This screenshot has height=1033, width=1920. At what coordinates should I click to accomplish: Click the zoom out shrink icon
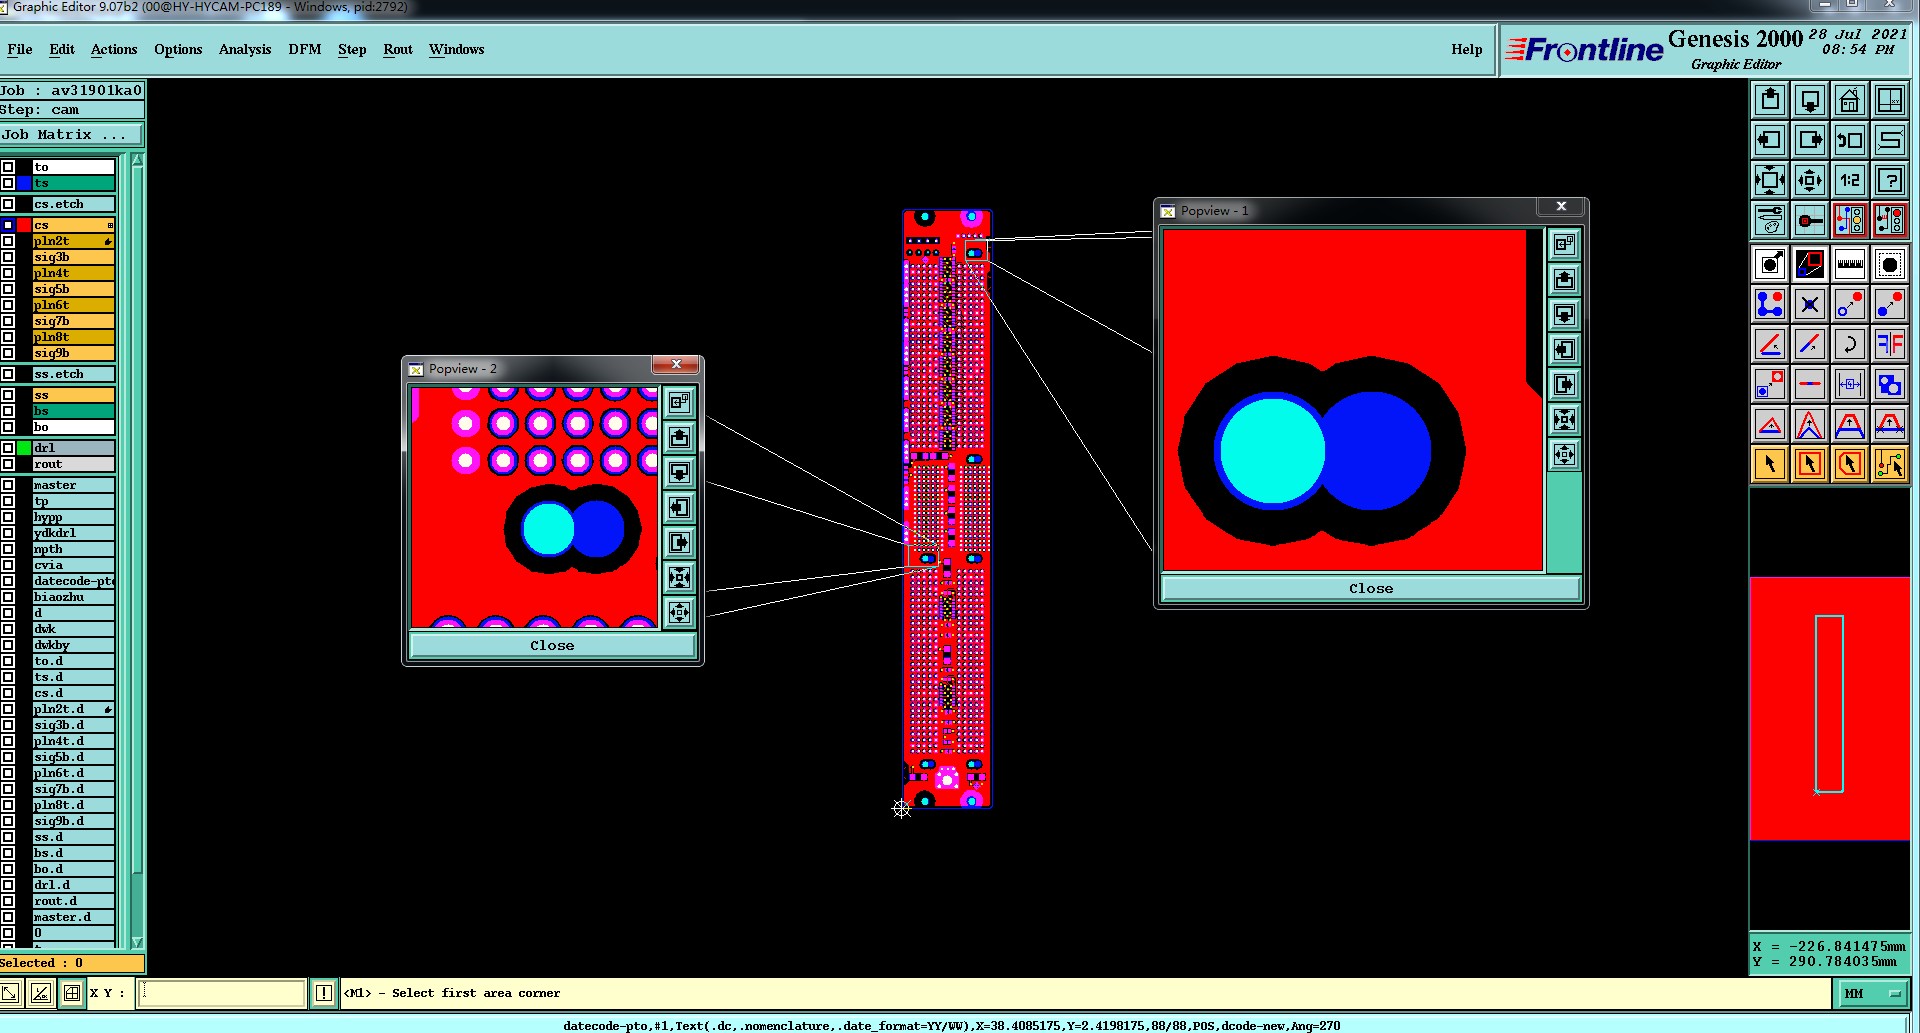tap(1810, 180)
